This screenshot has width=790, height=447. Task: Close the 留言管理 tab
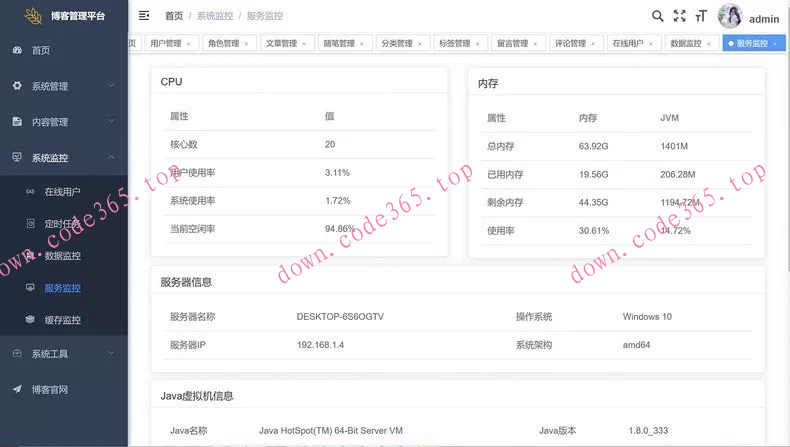pos(535,44)
